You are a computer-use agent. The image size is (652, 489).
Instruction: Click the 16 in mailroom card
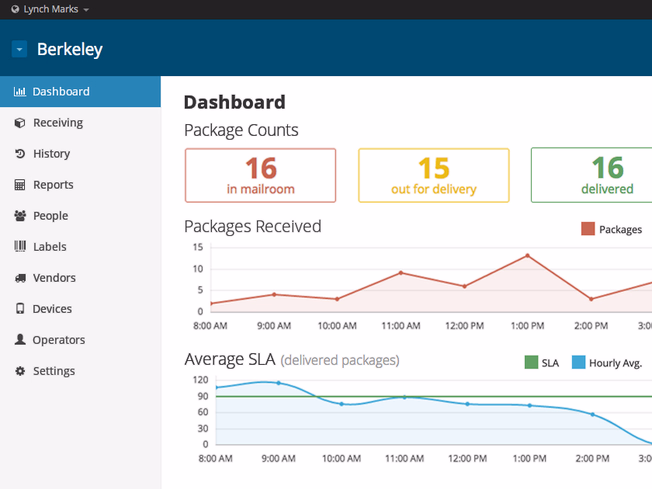click(260, 175)
